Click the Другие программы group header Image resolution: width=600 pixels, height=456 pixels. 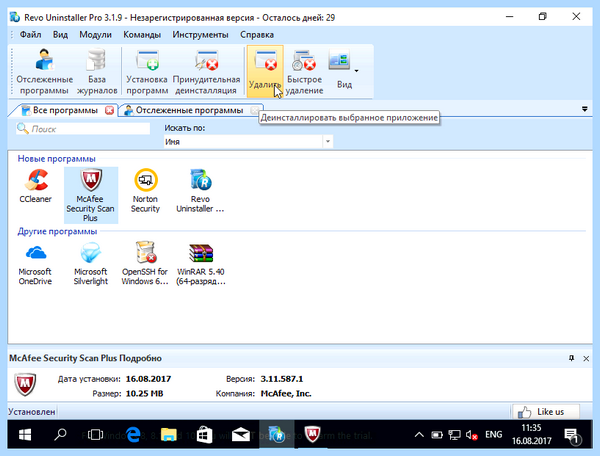(57, 231)
